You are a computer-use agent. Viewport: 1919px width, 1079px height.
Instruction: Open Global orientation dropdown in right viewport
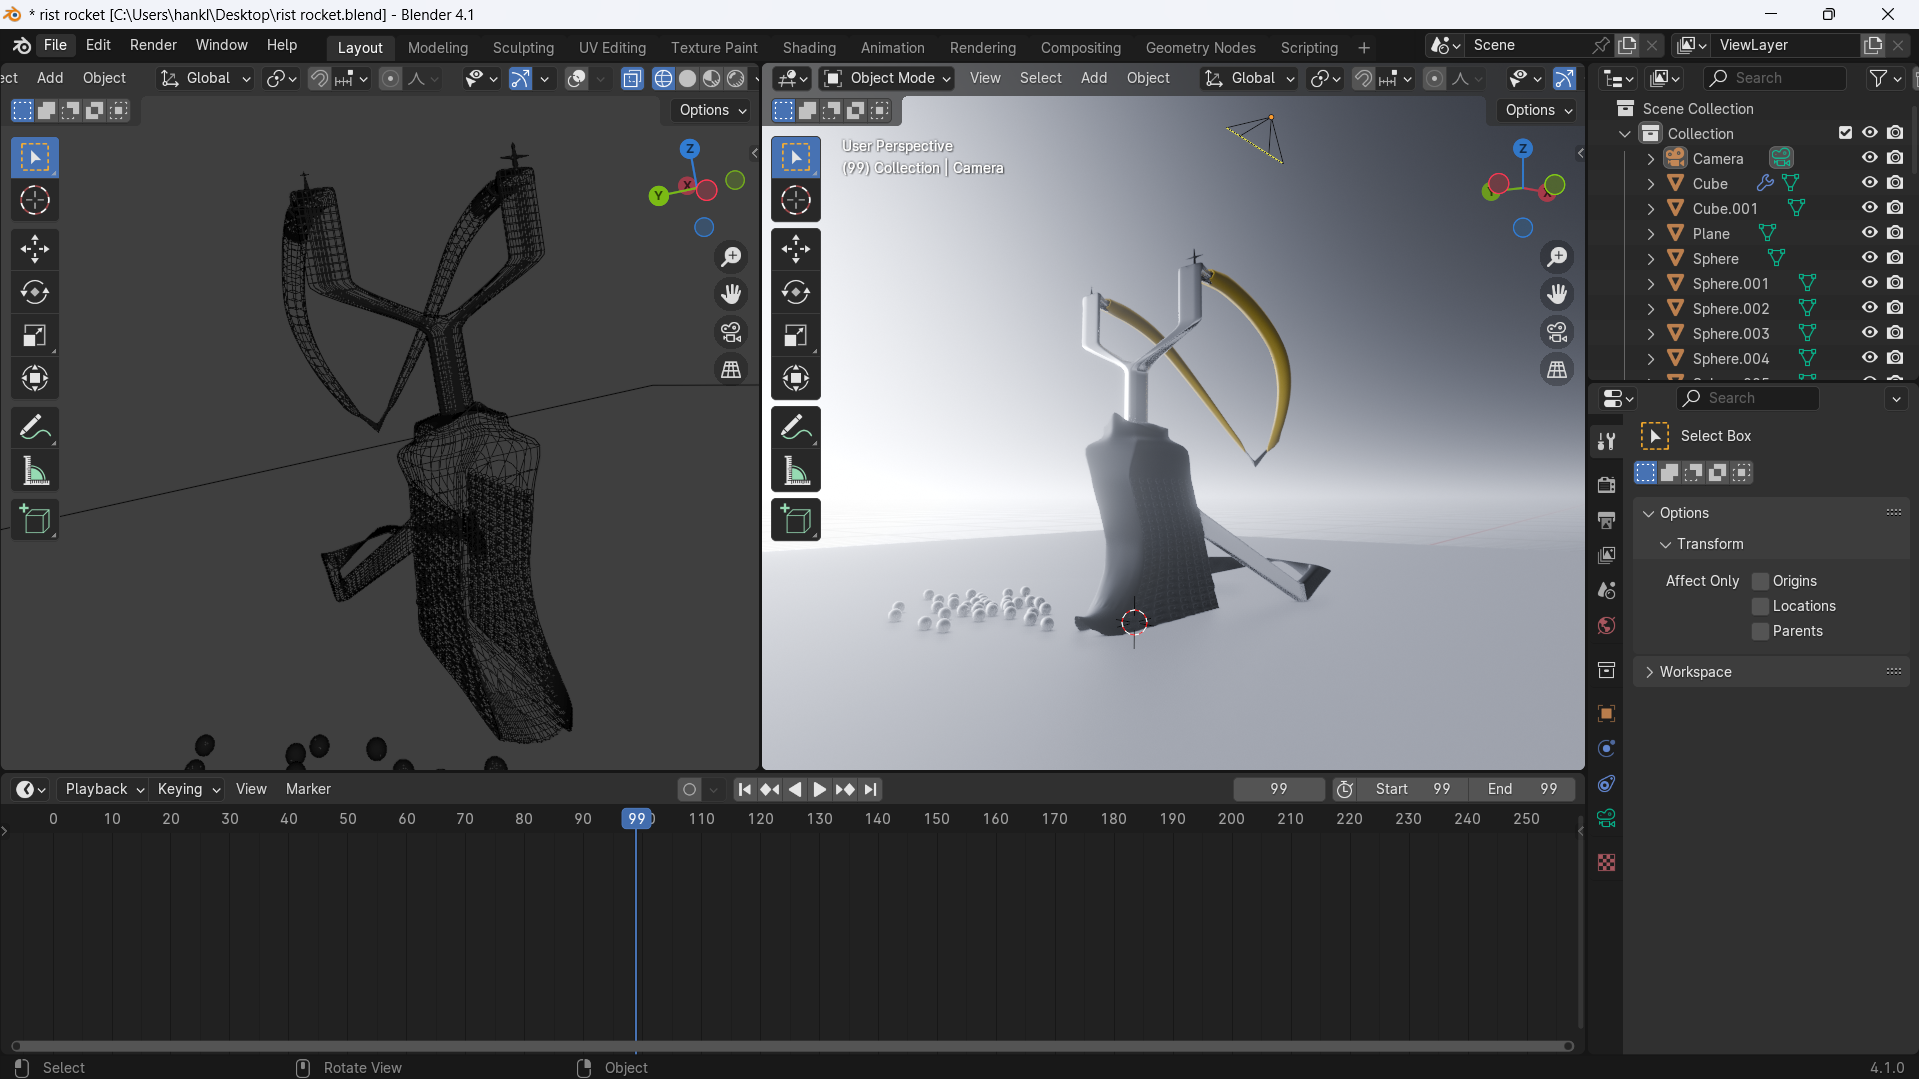(x=1249, y=78)
